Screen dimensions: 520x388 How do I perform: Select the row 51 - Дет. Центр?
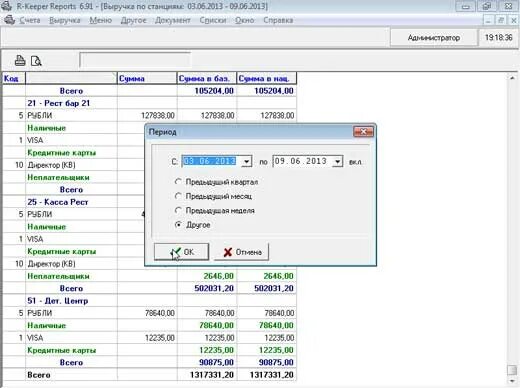[149, 300]
